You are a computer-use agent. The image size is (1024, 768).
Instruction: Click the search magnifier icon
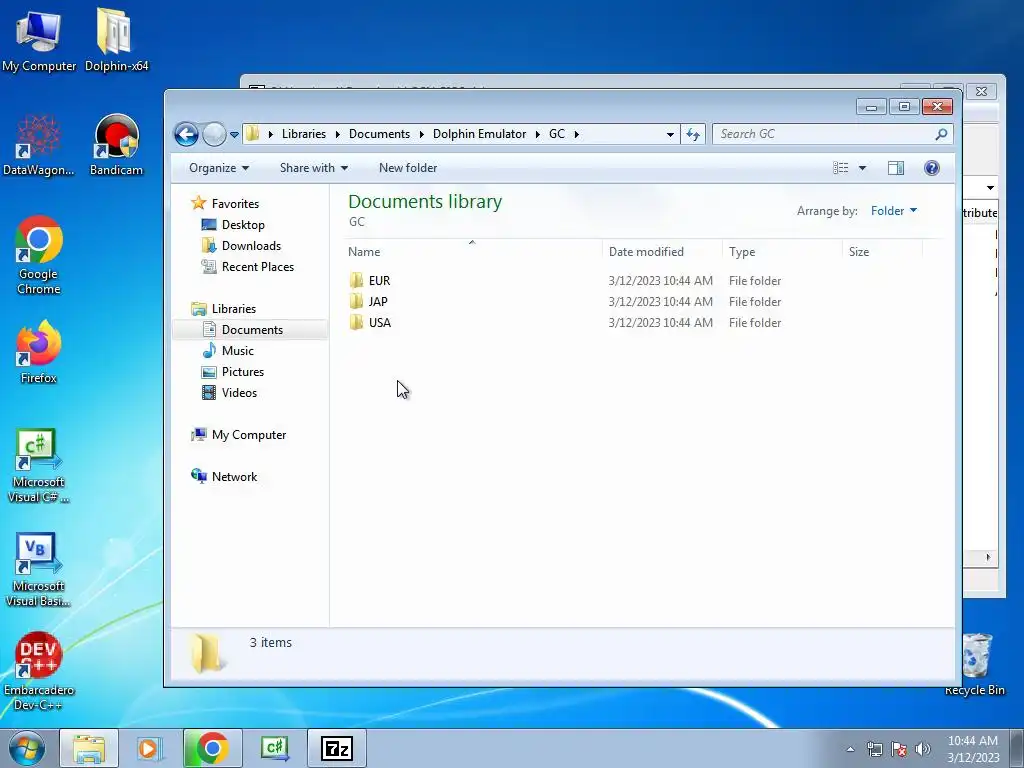click(941, 135)
